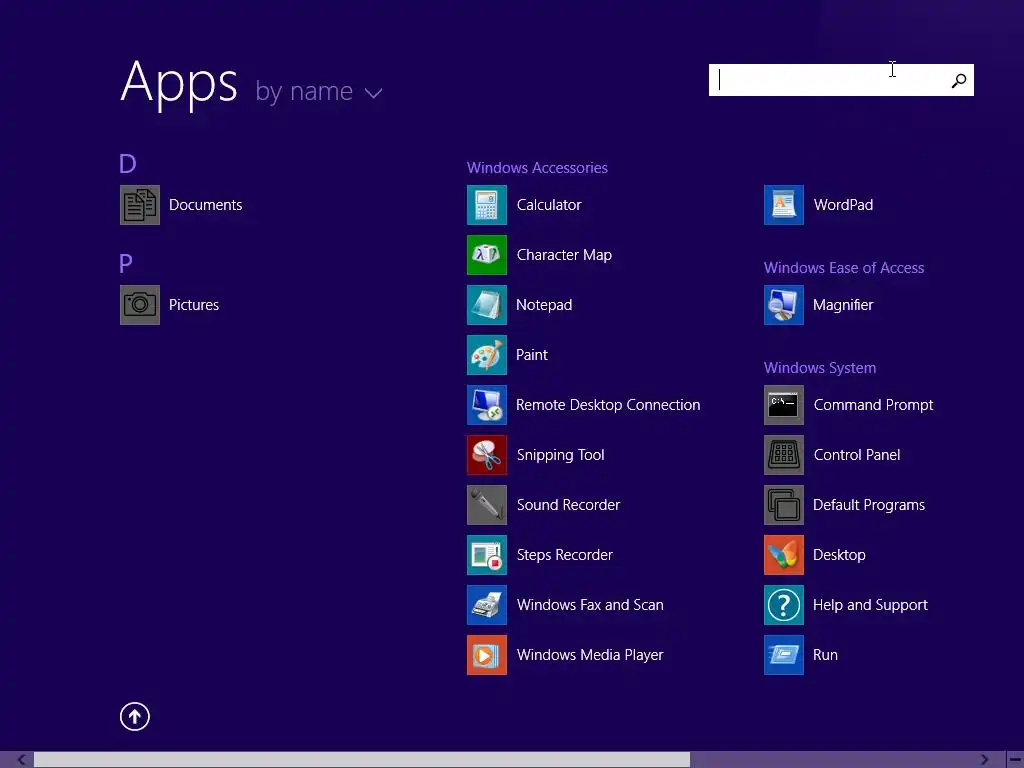Click the 'Command Prompt' label text
The height and width of the screenshot is (768, 1024).
click(873, 405)
